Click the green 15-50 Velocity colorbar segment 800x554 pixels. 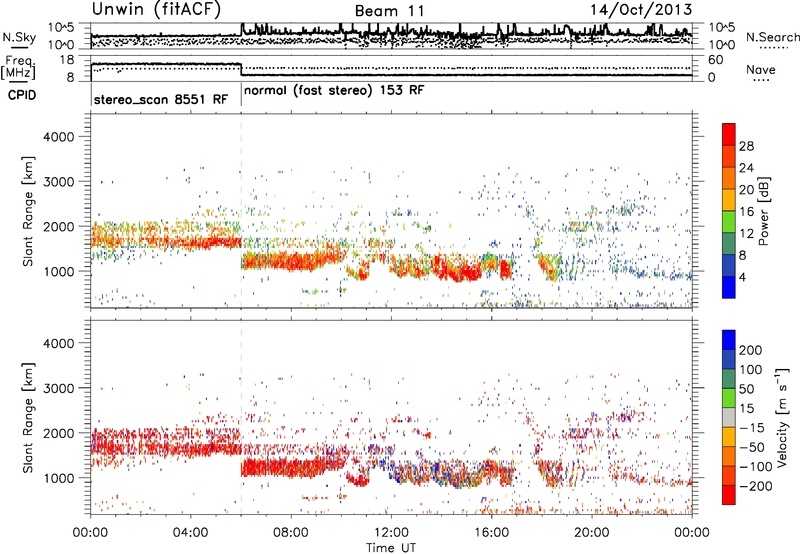(729, 398)
